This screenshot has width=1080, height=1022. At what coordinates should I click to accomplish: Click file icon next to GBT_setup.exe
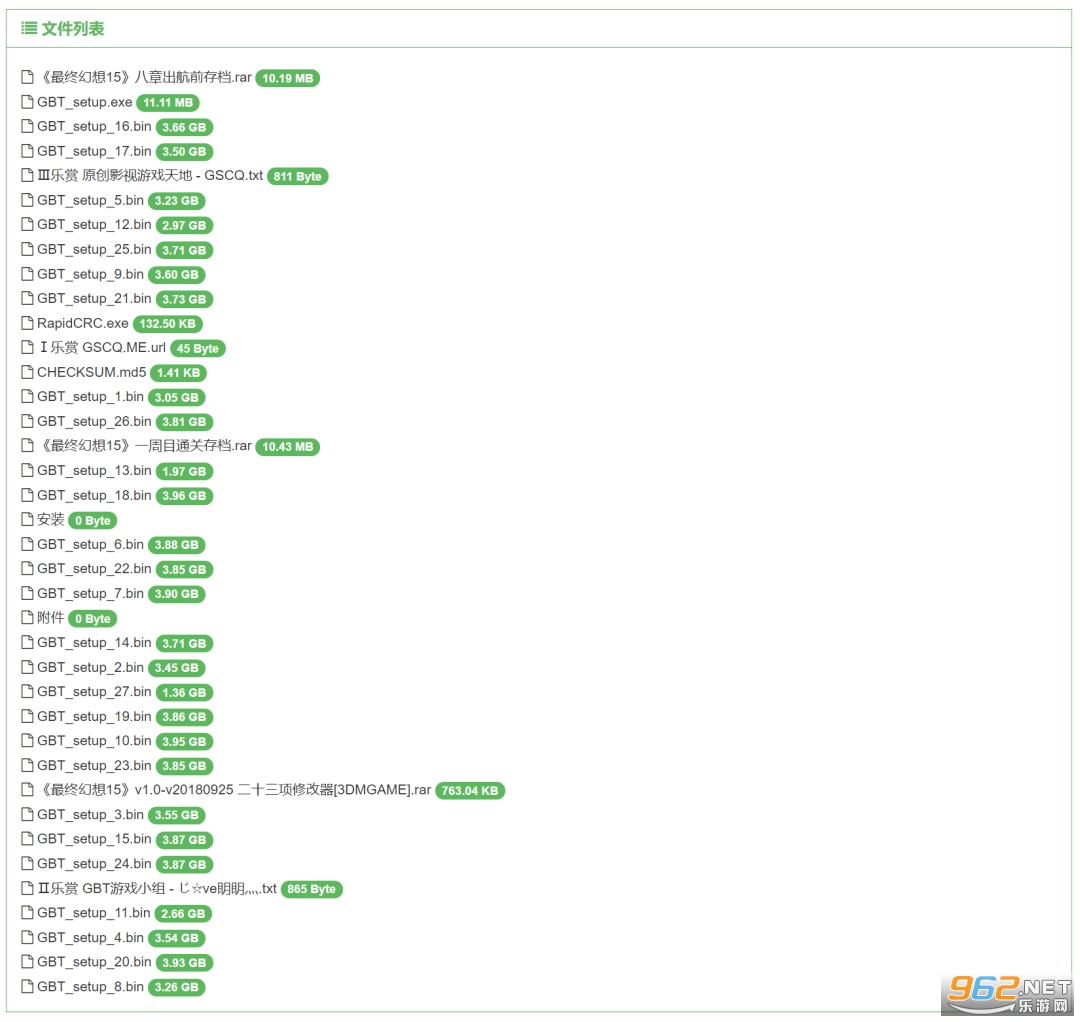point(28,102)
